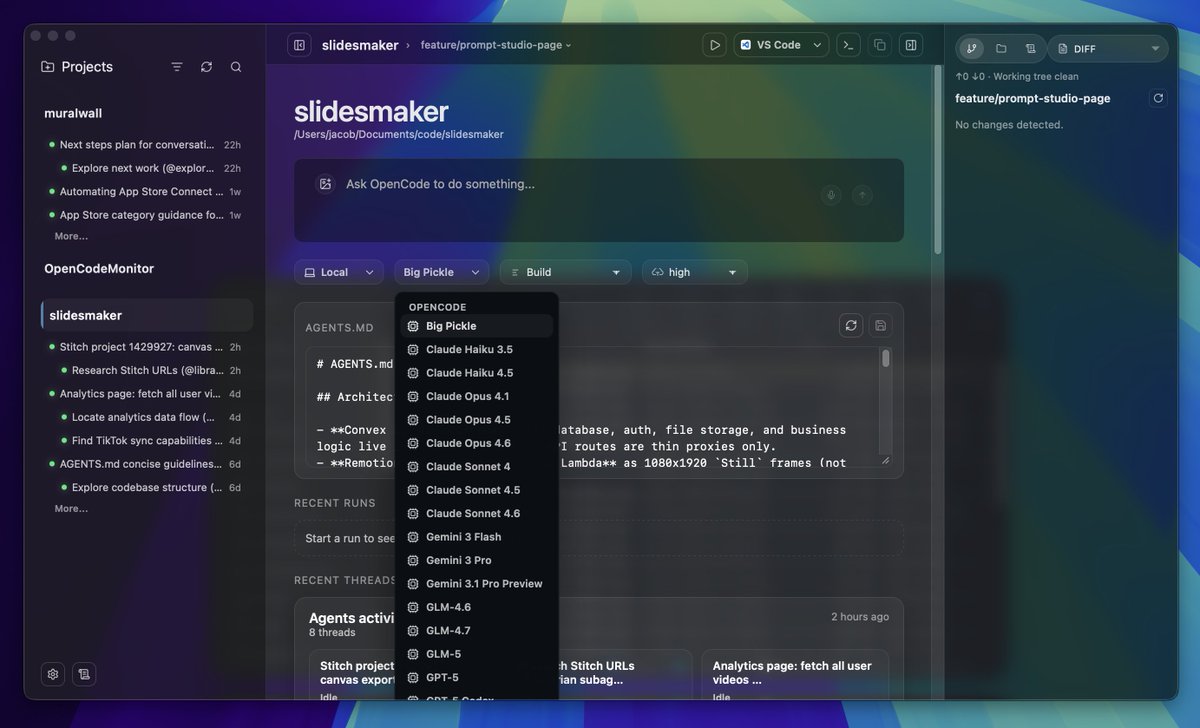Open Analytics page fetch all user thread in sidebar
Image resolution: width=1200 pixels, height=728 pixels.
(x=145, y=393)
